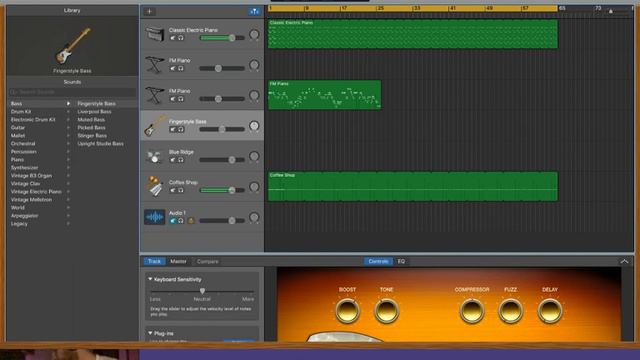Viewport: 640px width, 360px height.
Task: Click the Coffee Shop percussion icon
Action: [154, 187]
